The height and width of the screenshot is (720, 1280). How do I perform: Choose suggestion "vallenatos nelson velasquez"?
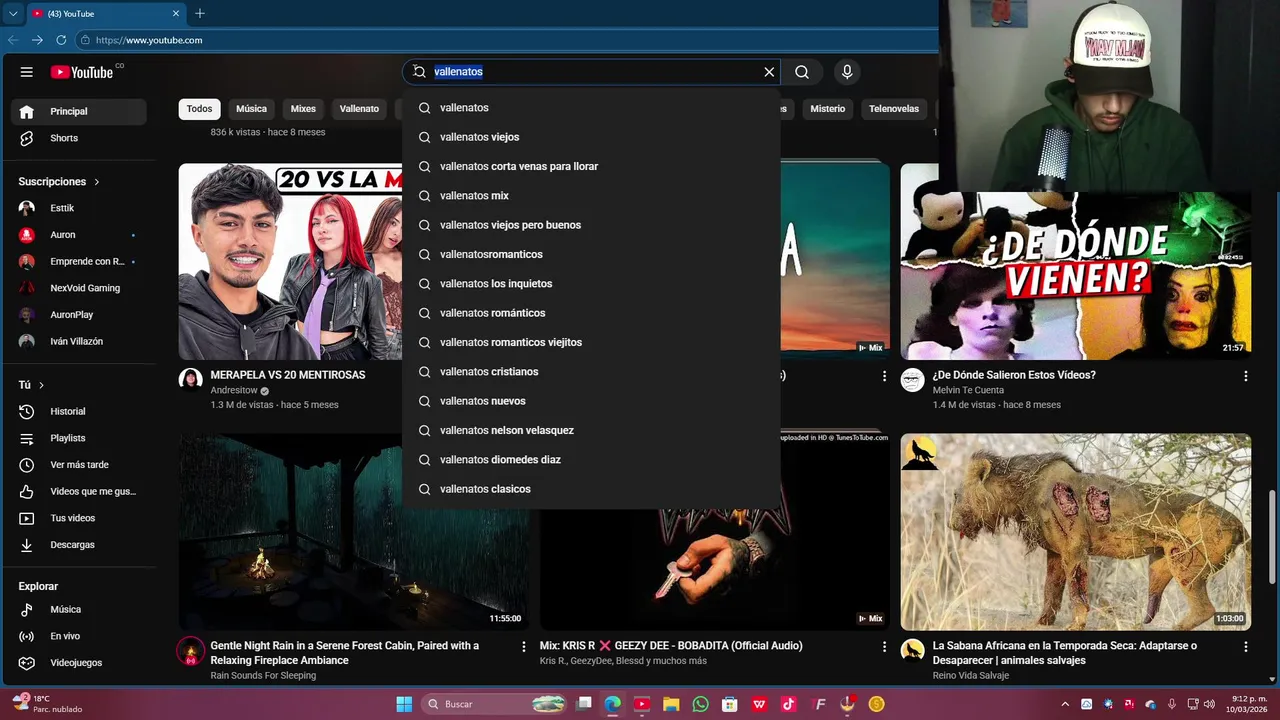pos(591,430)
